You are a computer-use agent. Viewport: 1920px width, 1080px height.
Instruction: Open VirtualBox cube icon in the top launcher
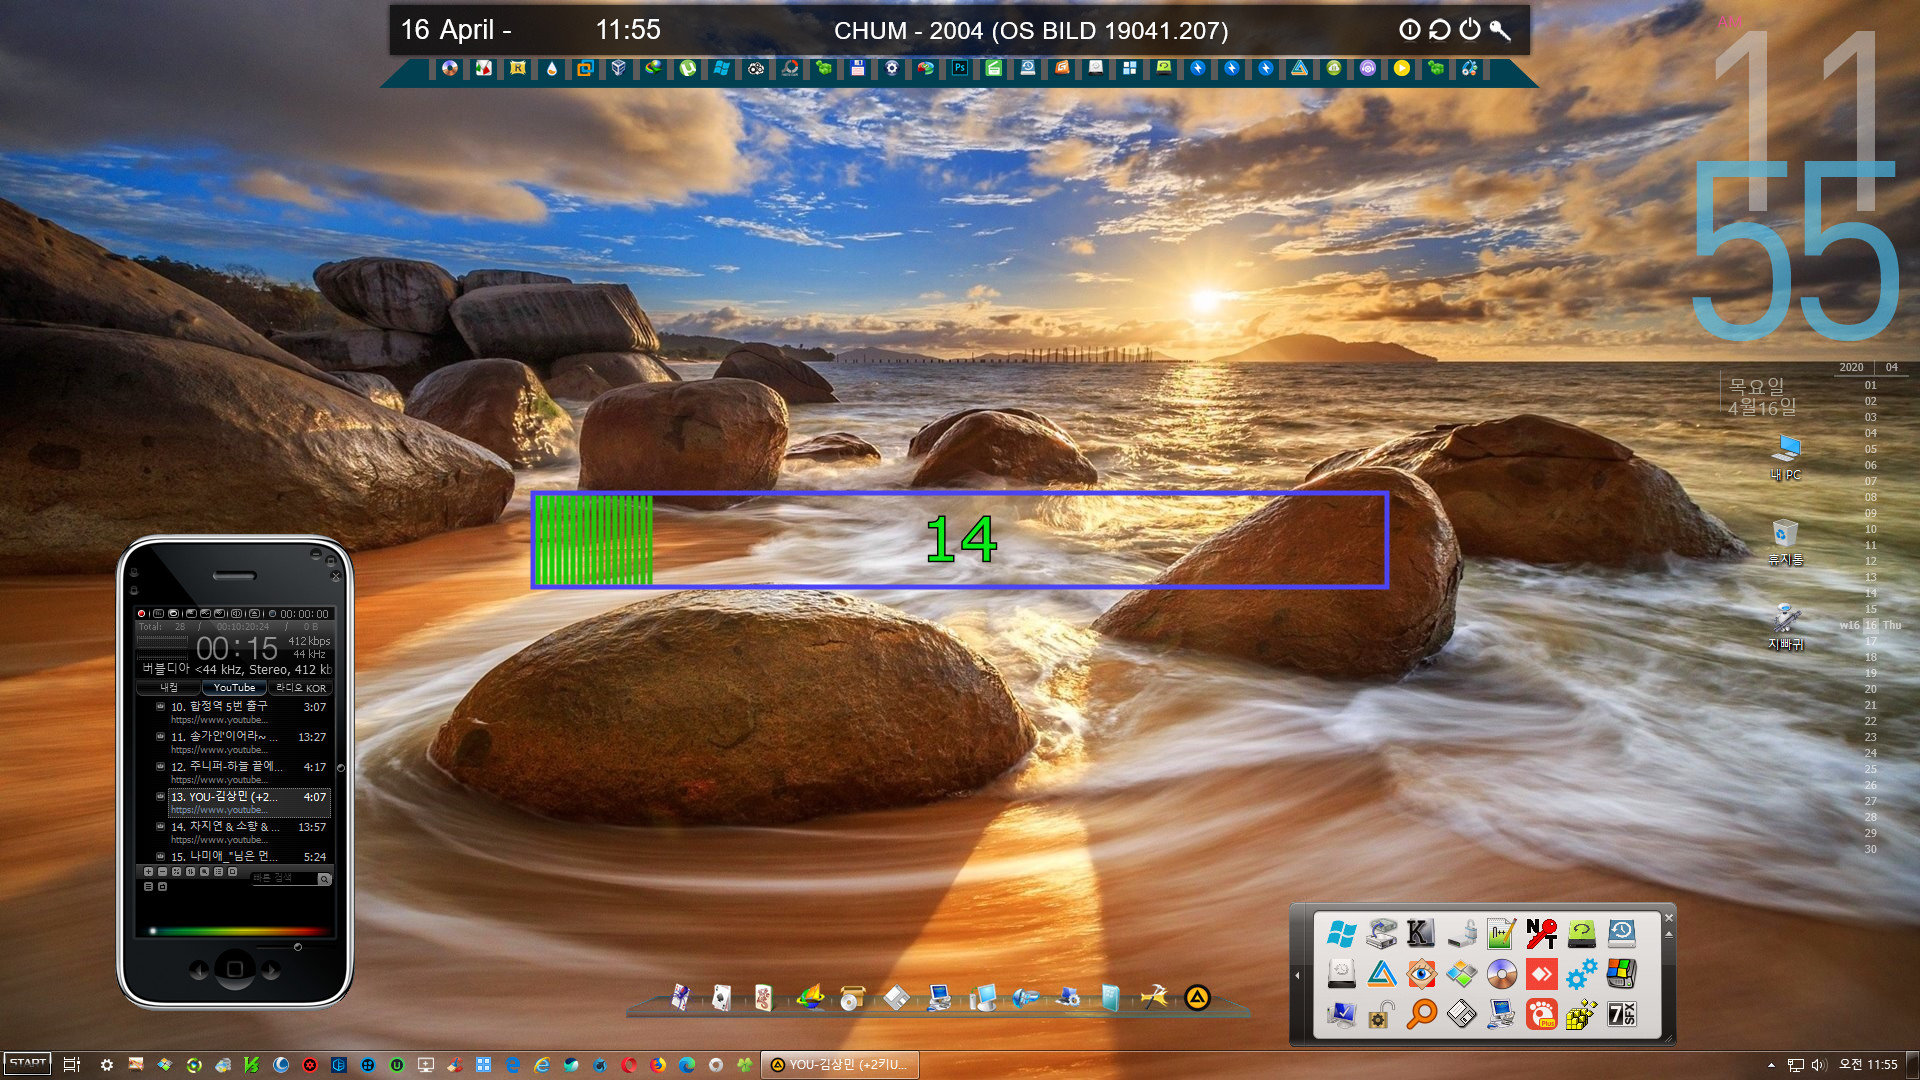click(x=619, y=68)
